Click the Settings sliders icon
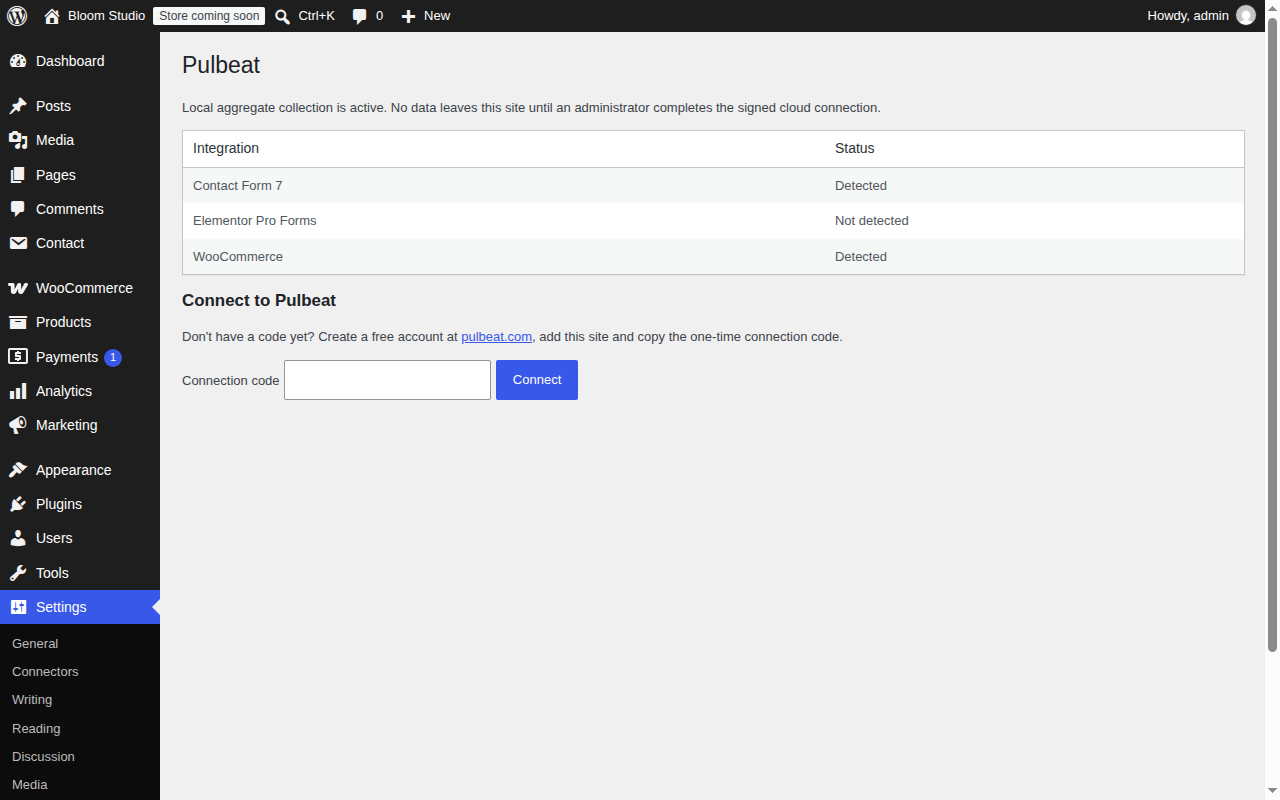The width and height of the screenshot is (1280, 800). click(18, 607)
